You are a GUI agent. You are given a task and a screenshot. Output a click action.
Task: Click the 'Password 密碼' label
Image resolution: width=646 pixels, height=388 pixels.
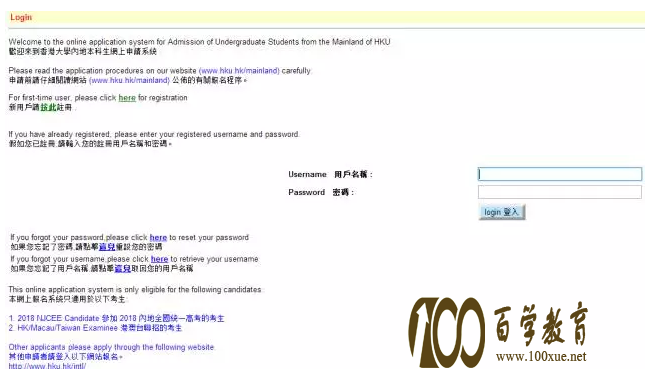[321, 192]
